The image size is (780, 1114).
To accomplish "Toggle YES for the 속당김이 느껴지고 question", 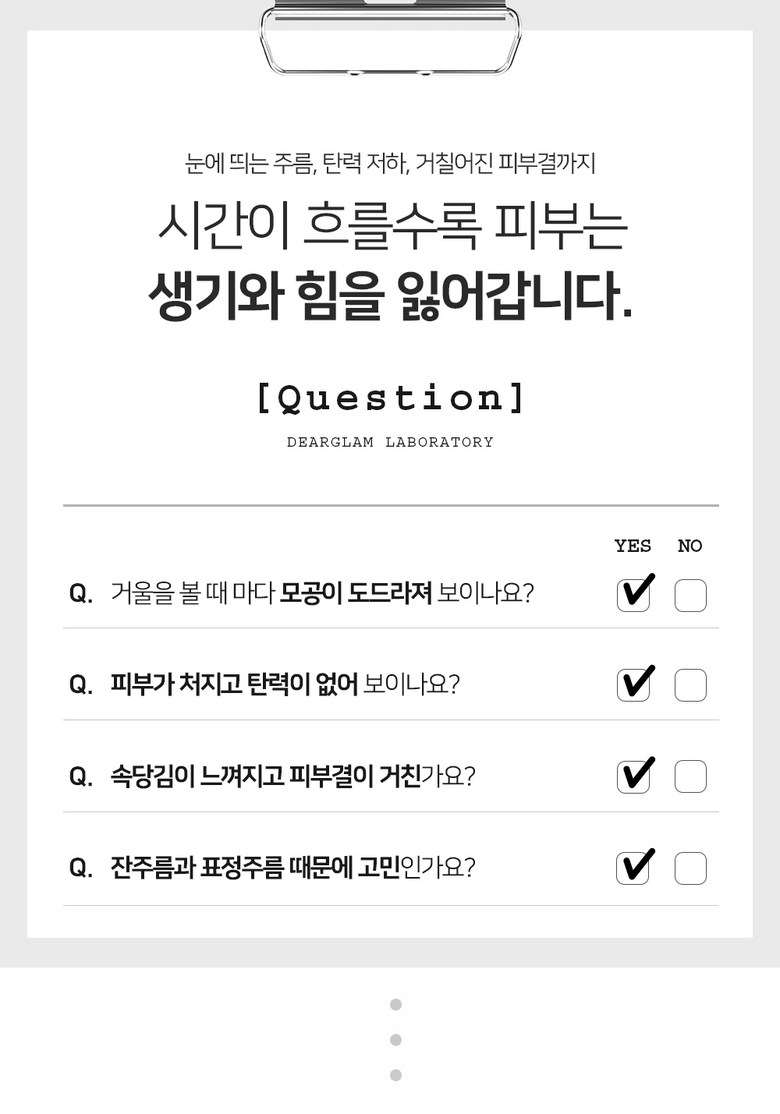I will [x=633, y=777].
